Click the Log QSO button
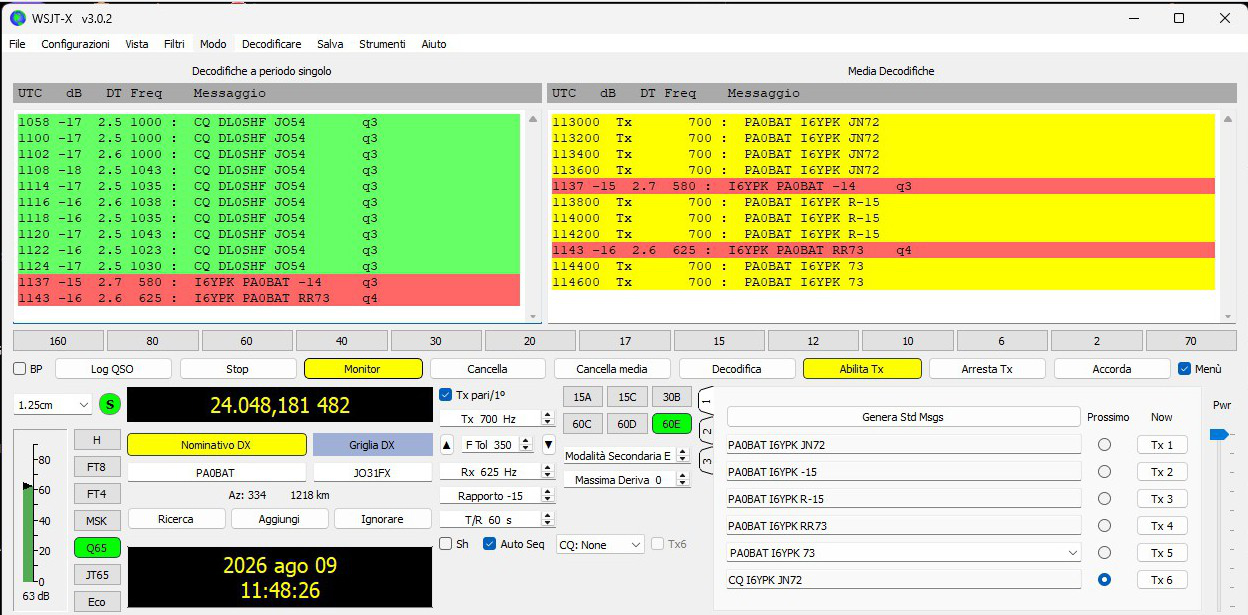The width and height of the screenshot is (1248, 615). [x=113, y=369]
